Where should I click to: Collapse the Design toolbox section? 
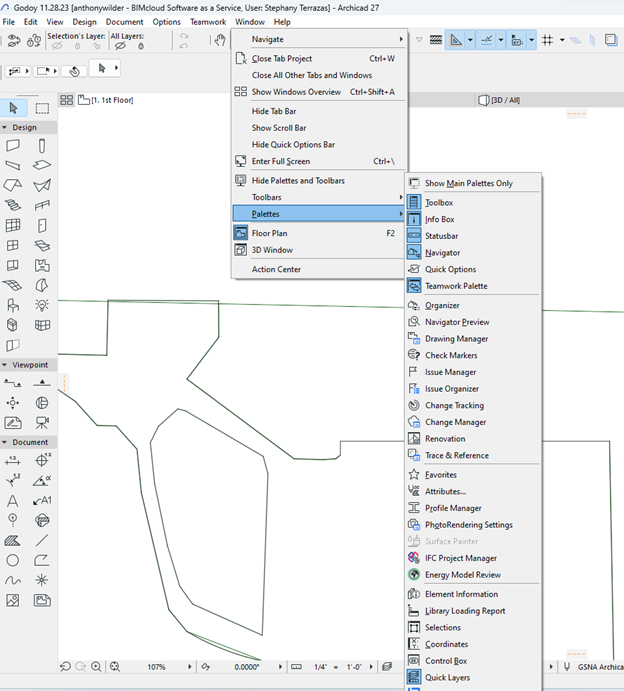[6, 127]
